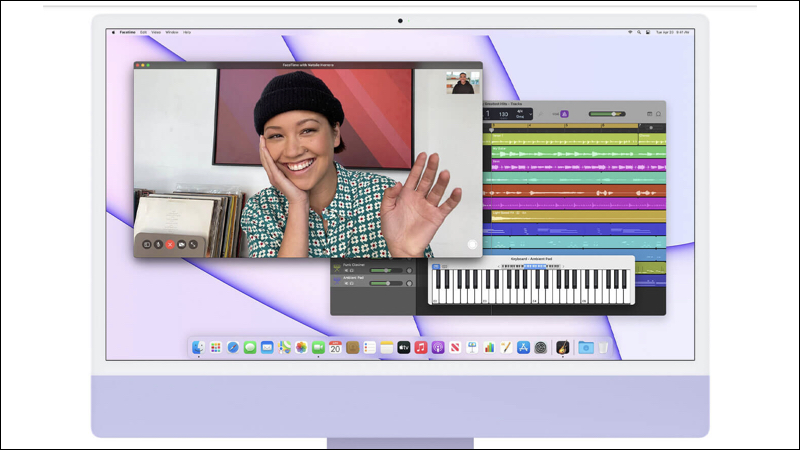Switch to piano view in Keyboard window
Screen dimensions: 800x450
436,266
